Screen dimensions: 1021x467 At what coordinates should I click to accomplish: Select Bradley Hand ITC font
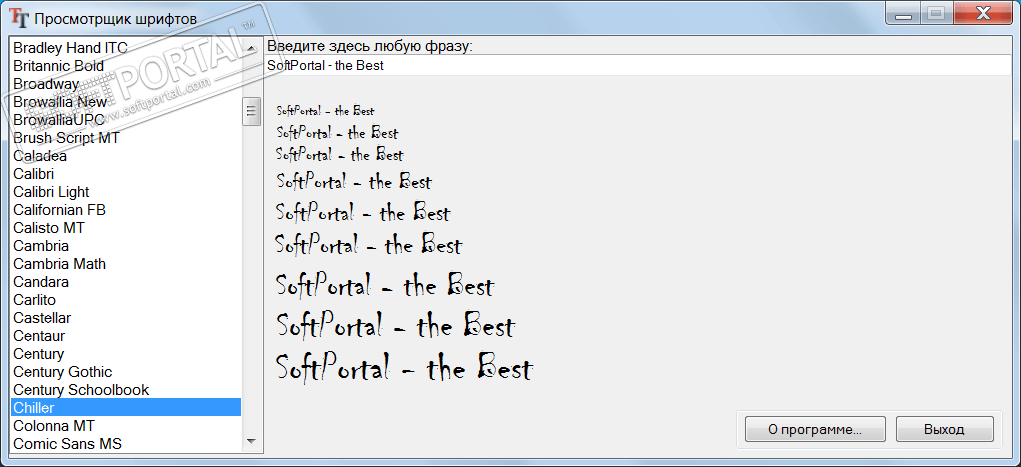pyautogui.click(x=126, y=48)
